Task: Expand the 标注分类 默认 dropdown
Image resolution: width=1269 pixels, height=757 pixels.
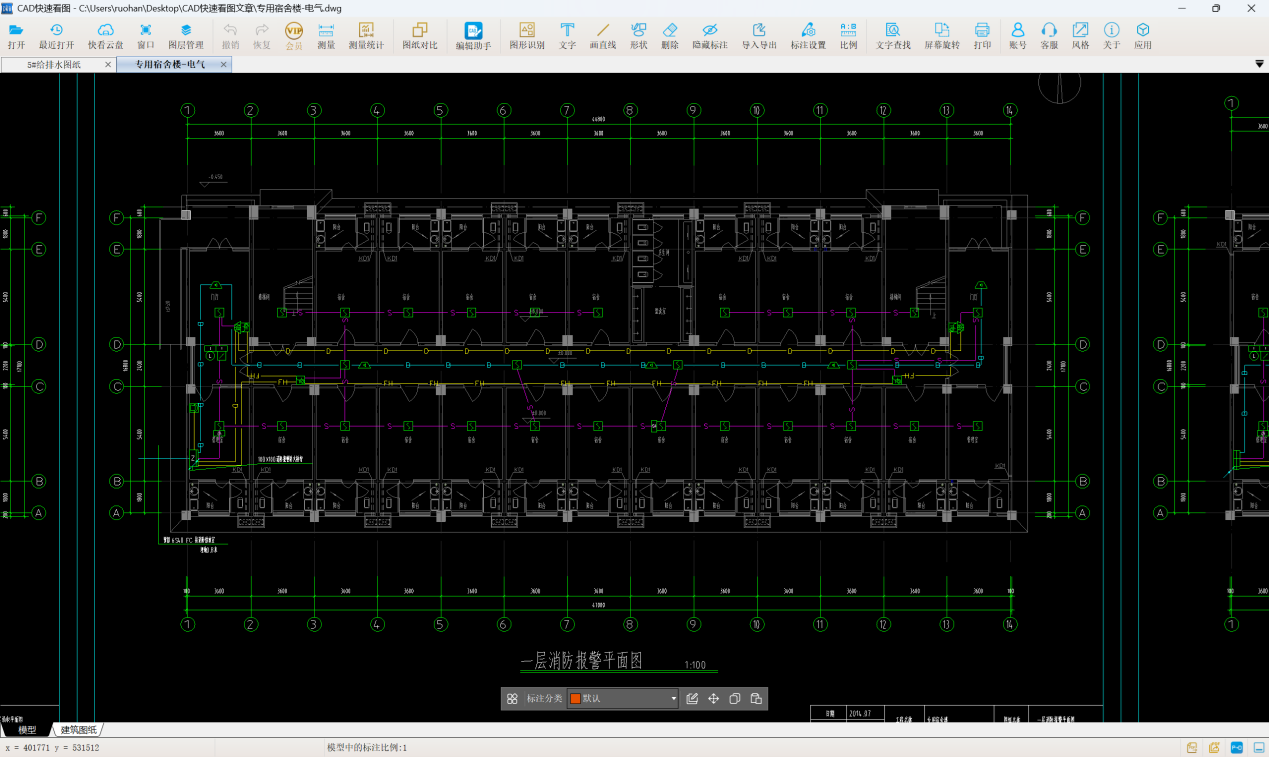Action: [673, 699]
